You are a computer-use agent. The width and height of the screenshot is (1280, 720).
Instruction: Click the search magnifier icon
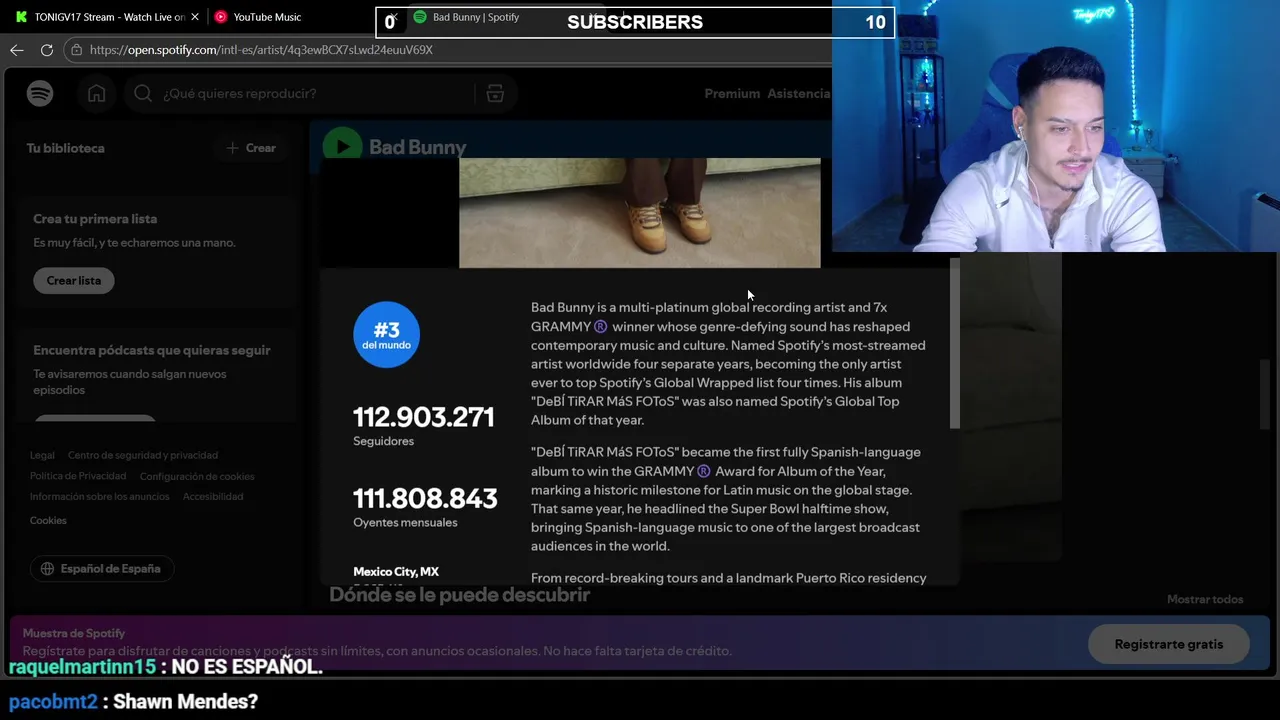click(143, 93)
